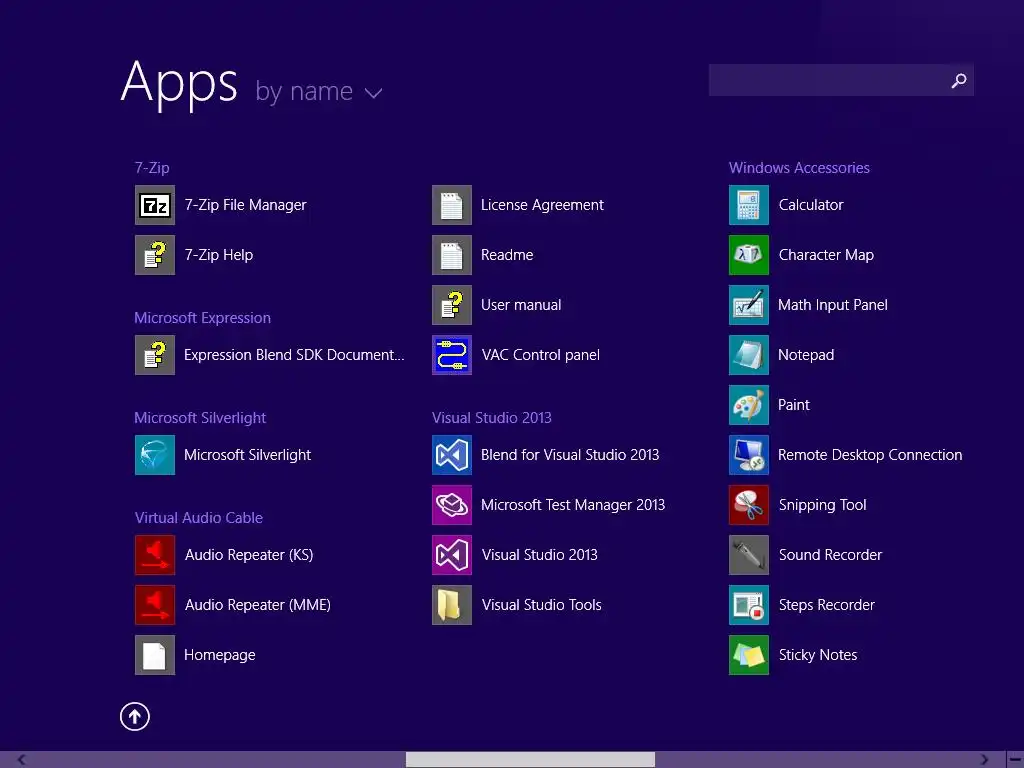Click the horizontal scrollbar thumb

click(x=530, y=760)
